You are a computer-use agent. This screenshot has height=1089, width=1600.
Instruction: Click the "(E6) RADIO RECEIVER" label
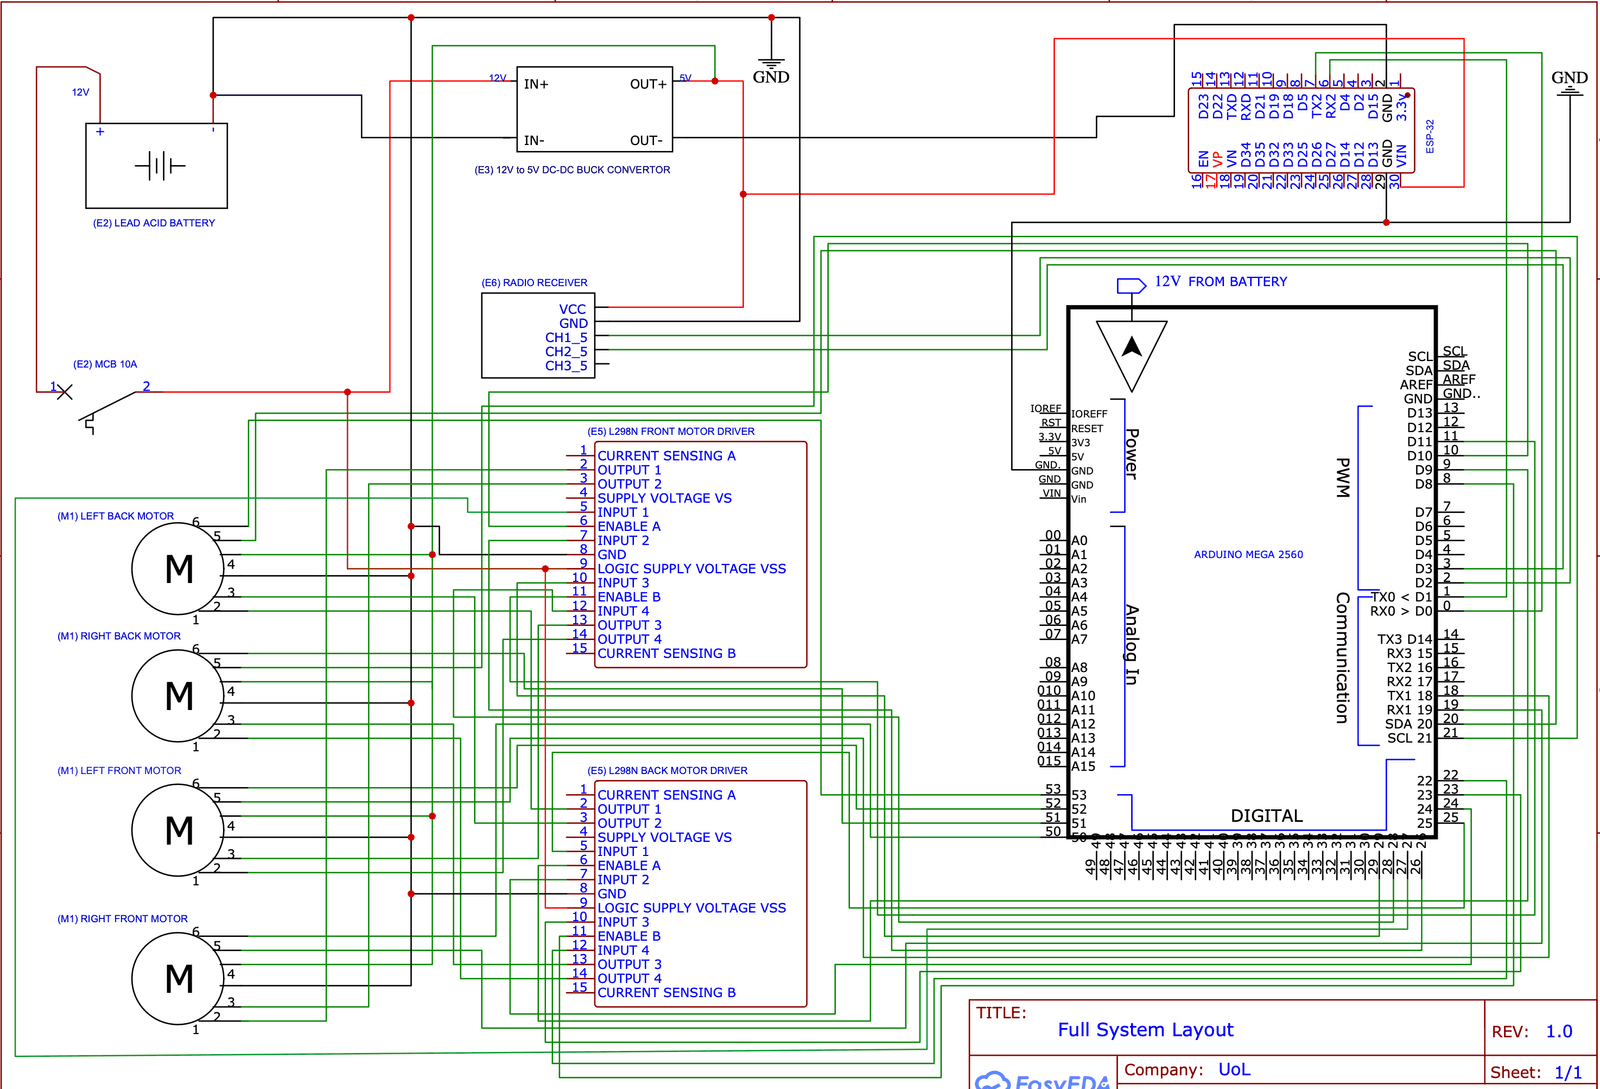click(x=534, y=283)
